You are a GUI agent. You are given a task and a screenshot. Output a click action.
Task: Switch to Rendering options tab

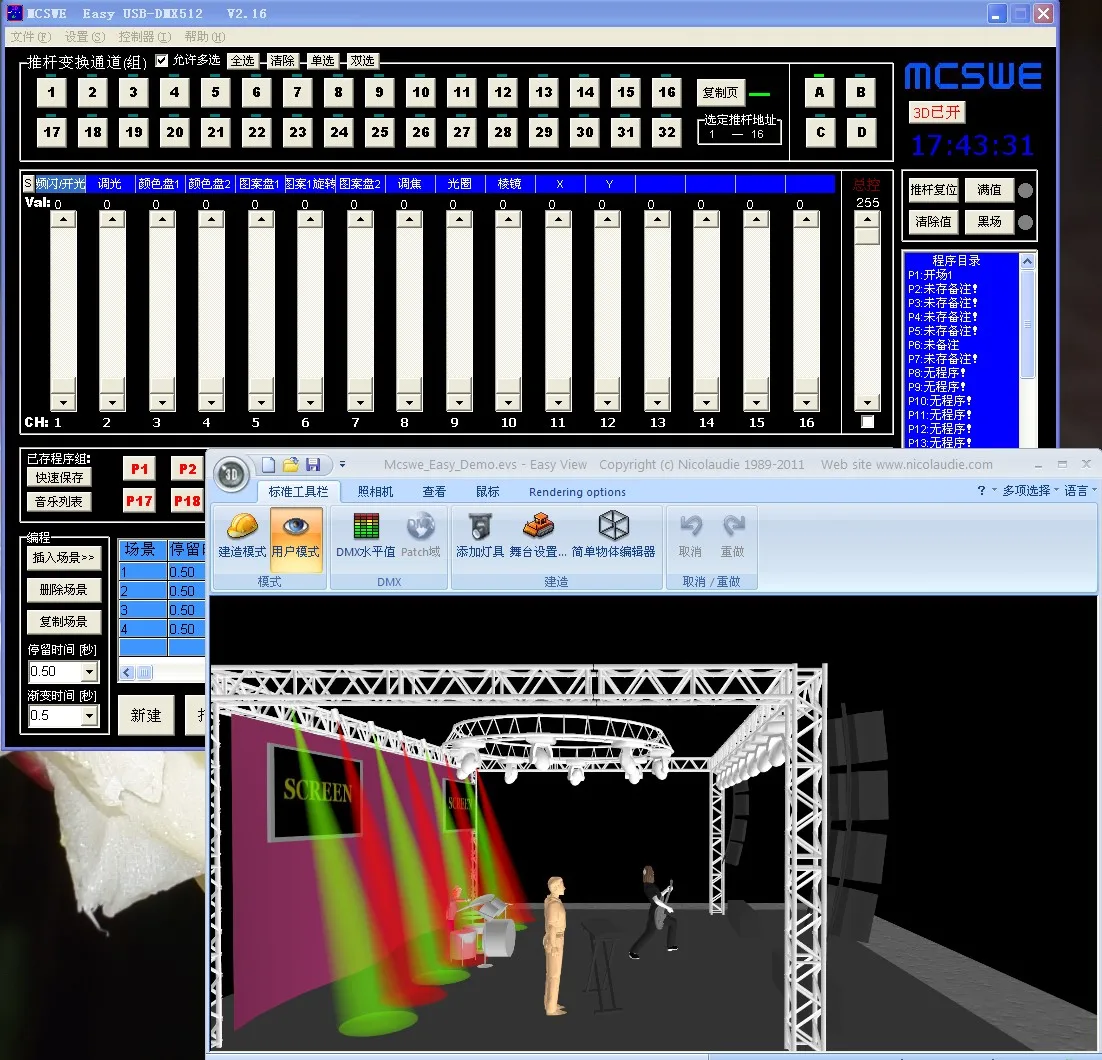(577, 492)
